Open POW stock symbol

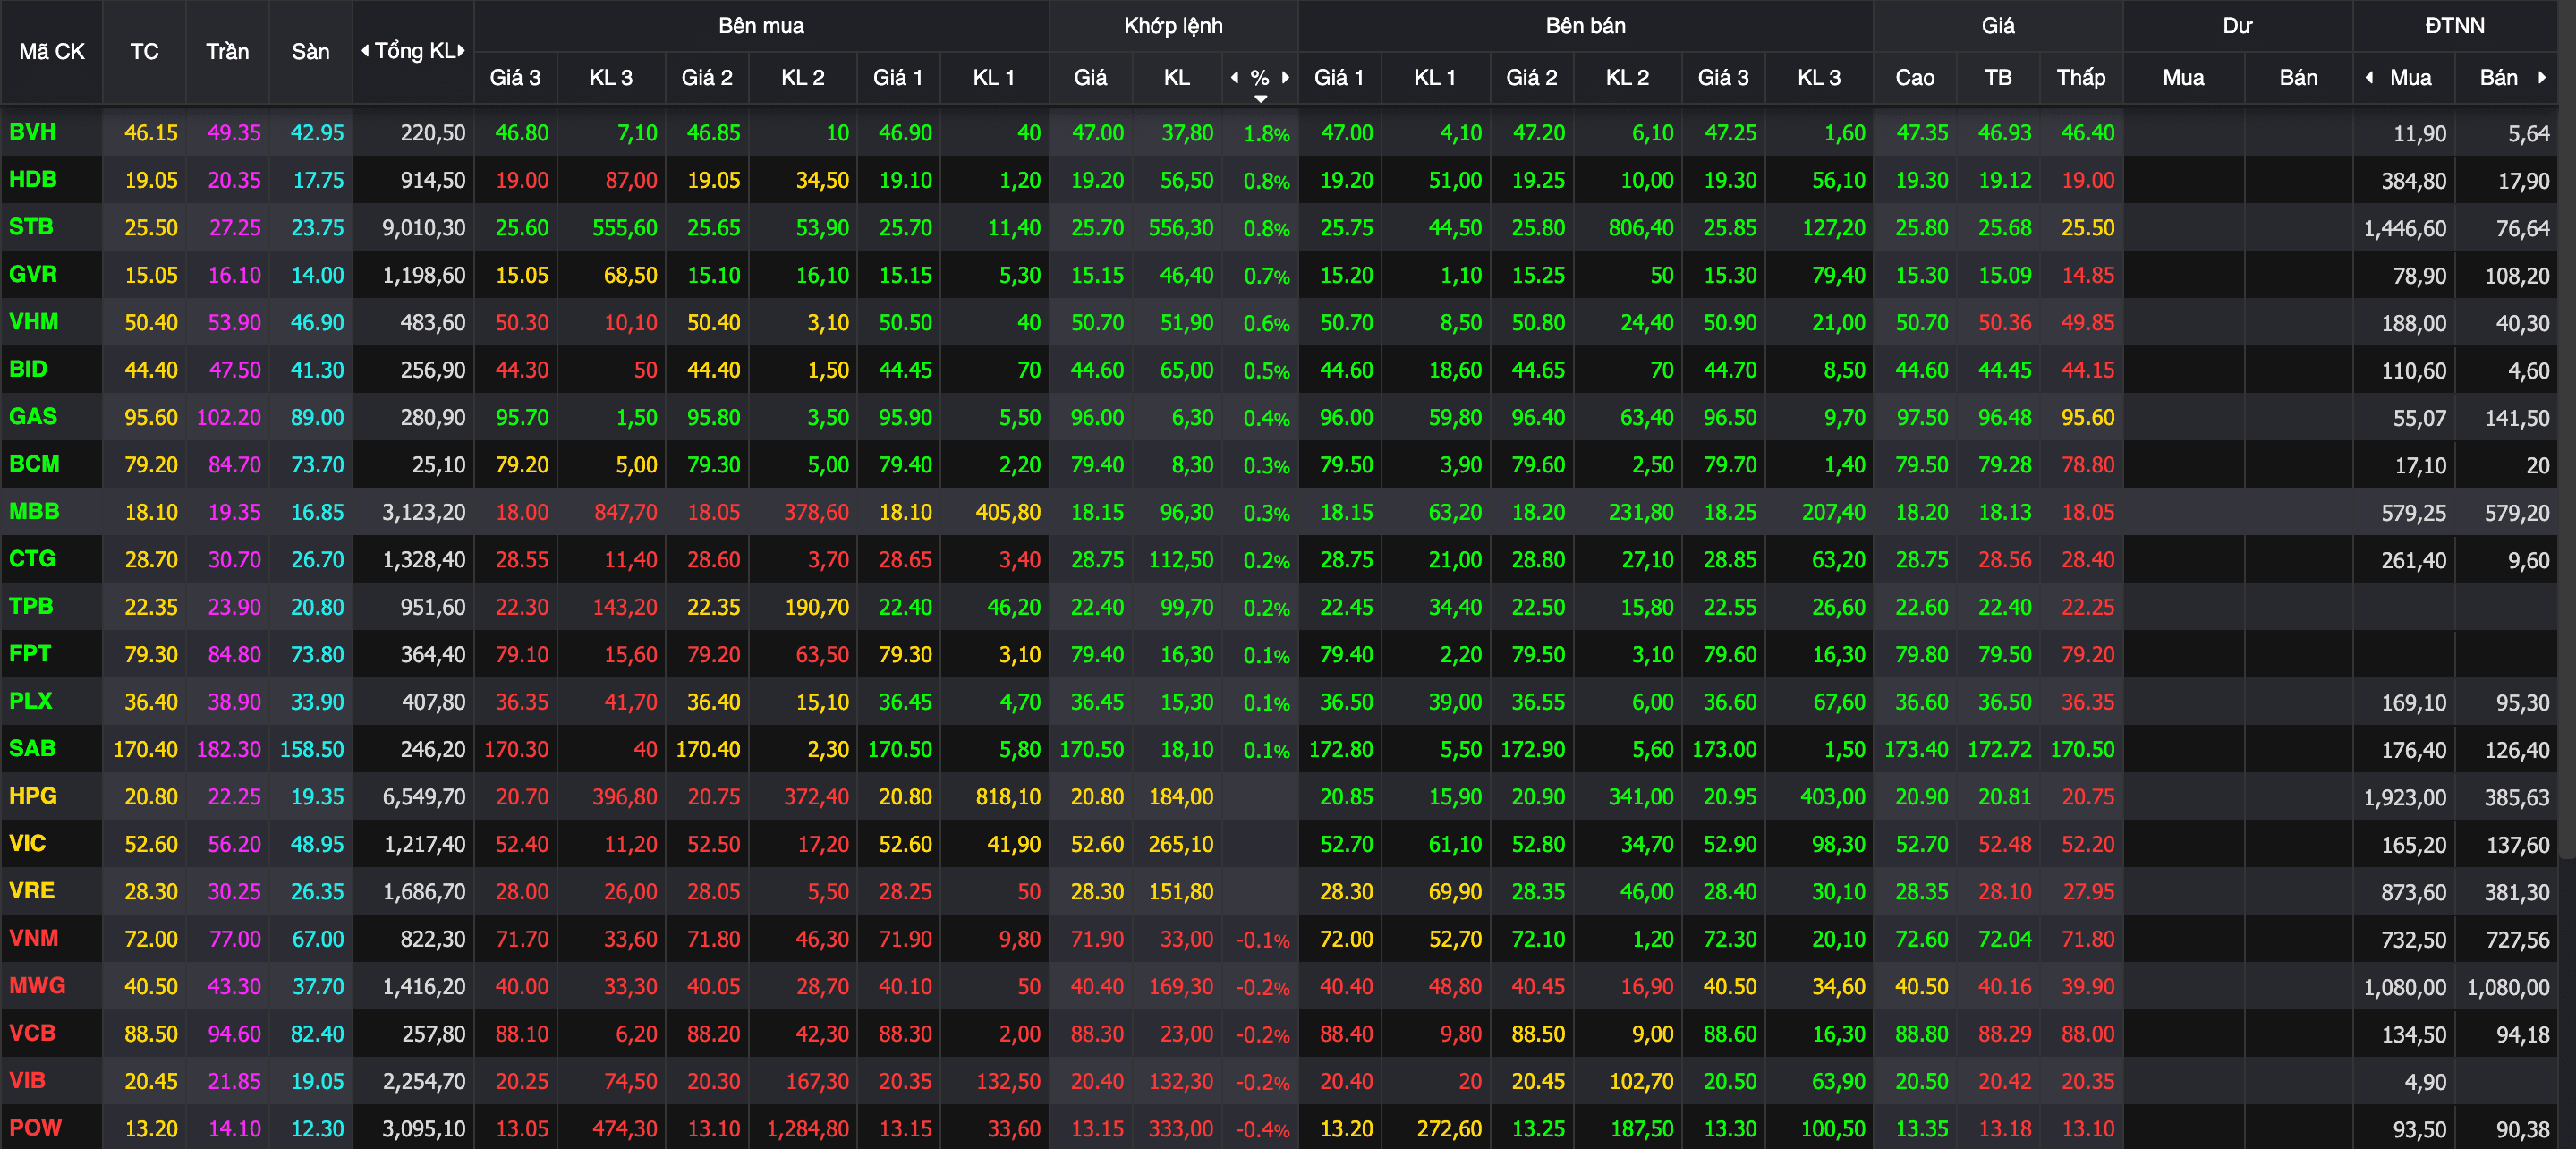(x=35, y=1128)
